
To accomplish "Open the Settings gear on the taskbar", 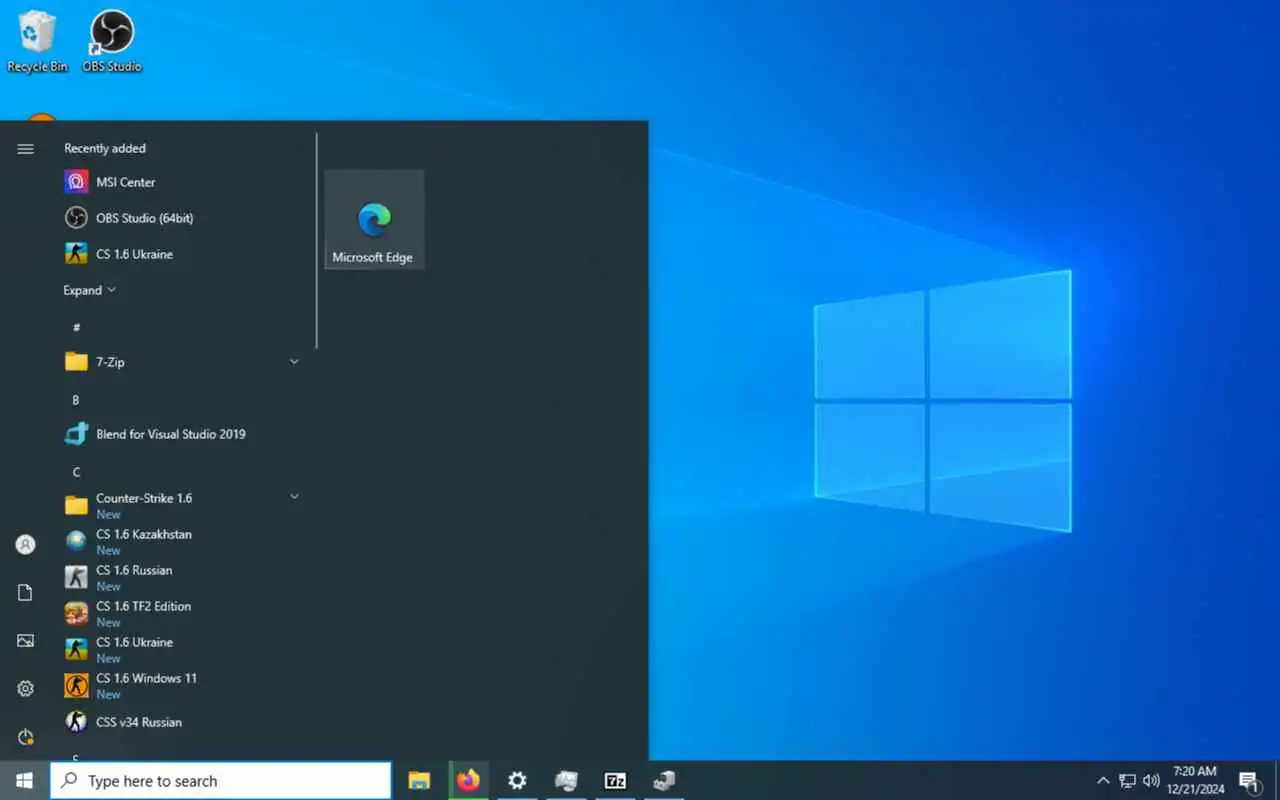I will pos(517,781).
